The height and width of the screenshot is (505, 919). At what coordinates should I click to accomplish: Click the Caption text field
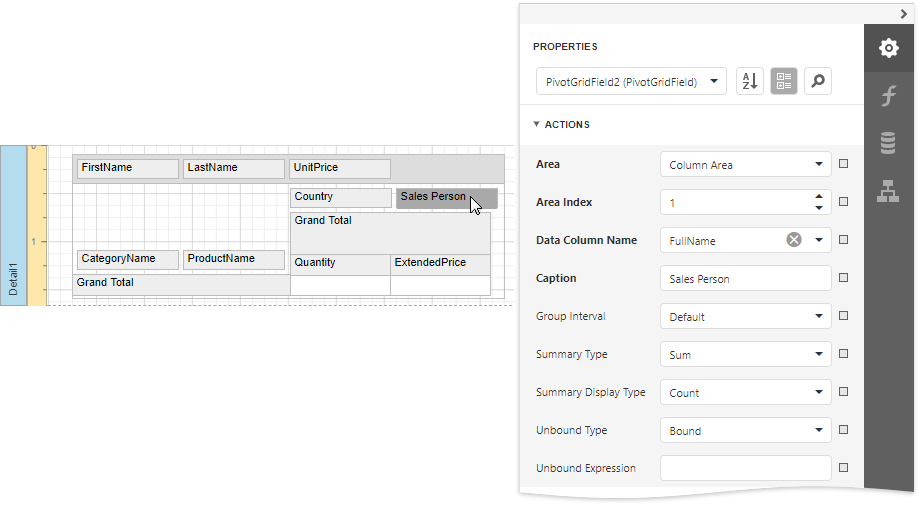click(745, 278)
